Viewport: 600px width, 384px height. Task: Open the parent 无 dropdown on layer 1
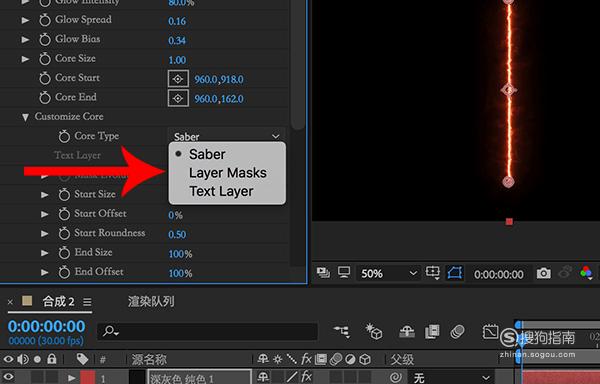tap(450, 378)
